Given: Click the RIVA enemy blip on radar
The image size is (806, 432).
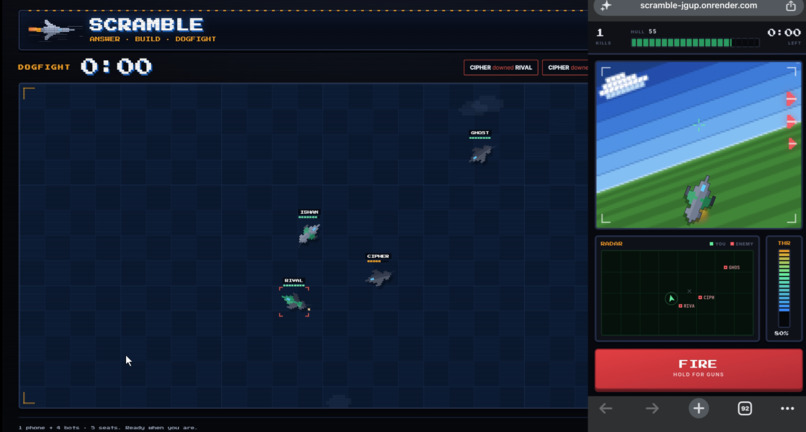Looking at the screenshot, I should click(681, 305).
